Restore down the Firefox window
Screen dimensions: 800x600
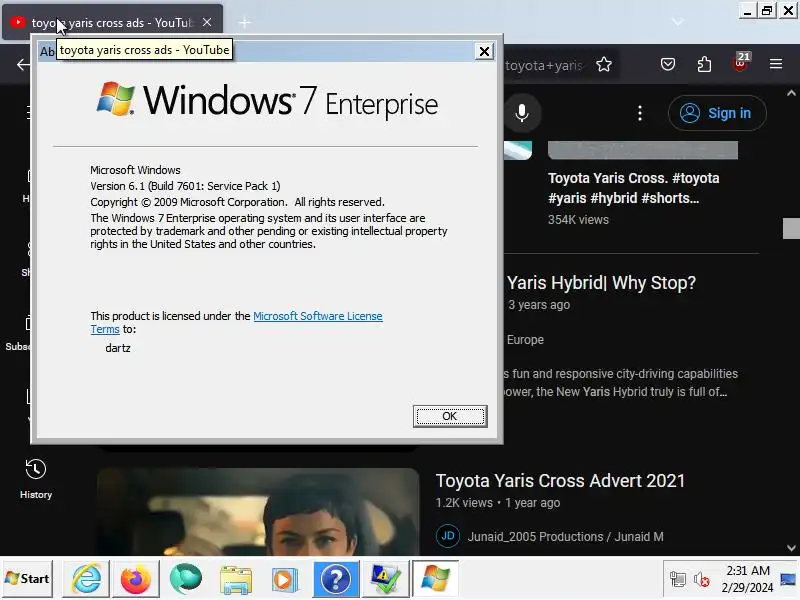click(x=767, y=11)
